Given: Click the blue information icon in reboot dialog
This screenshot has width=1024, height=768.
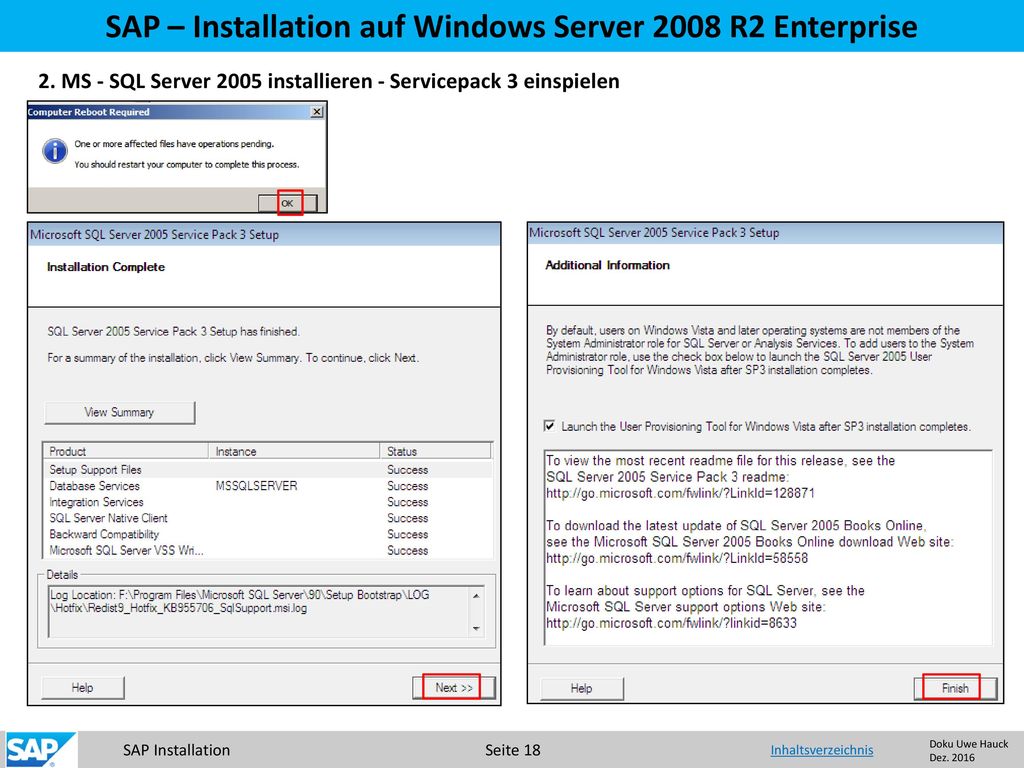Looking at the screenshot, I should coord(55,152).
